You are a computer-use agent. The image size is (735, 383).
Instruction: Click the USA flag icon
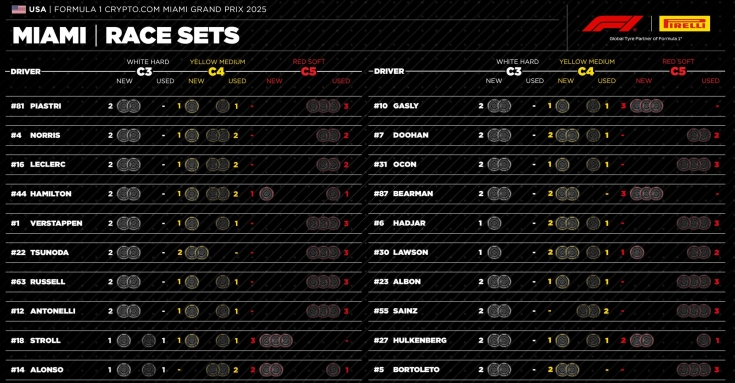pos(19,9)
